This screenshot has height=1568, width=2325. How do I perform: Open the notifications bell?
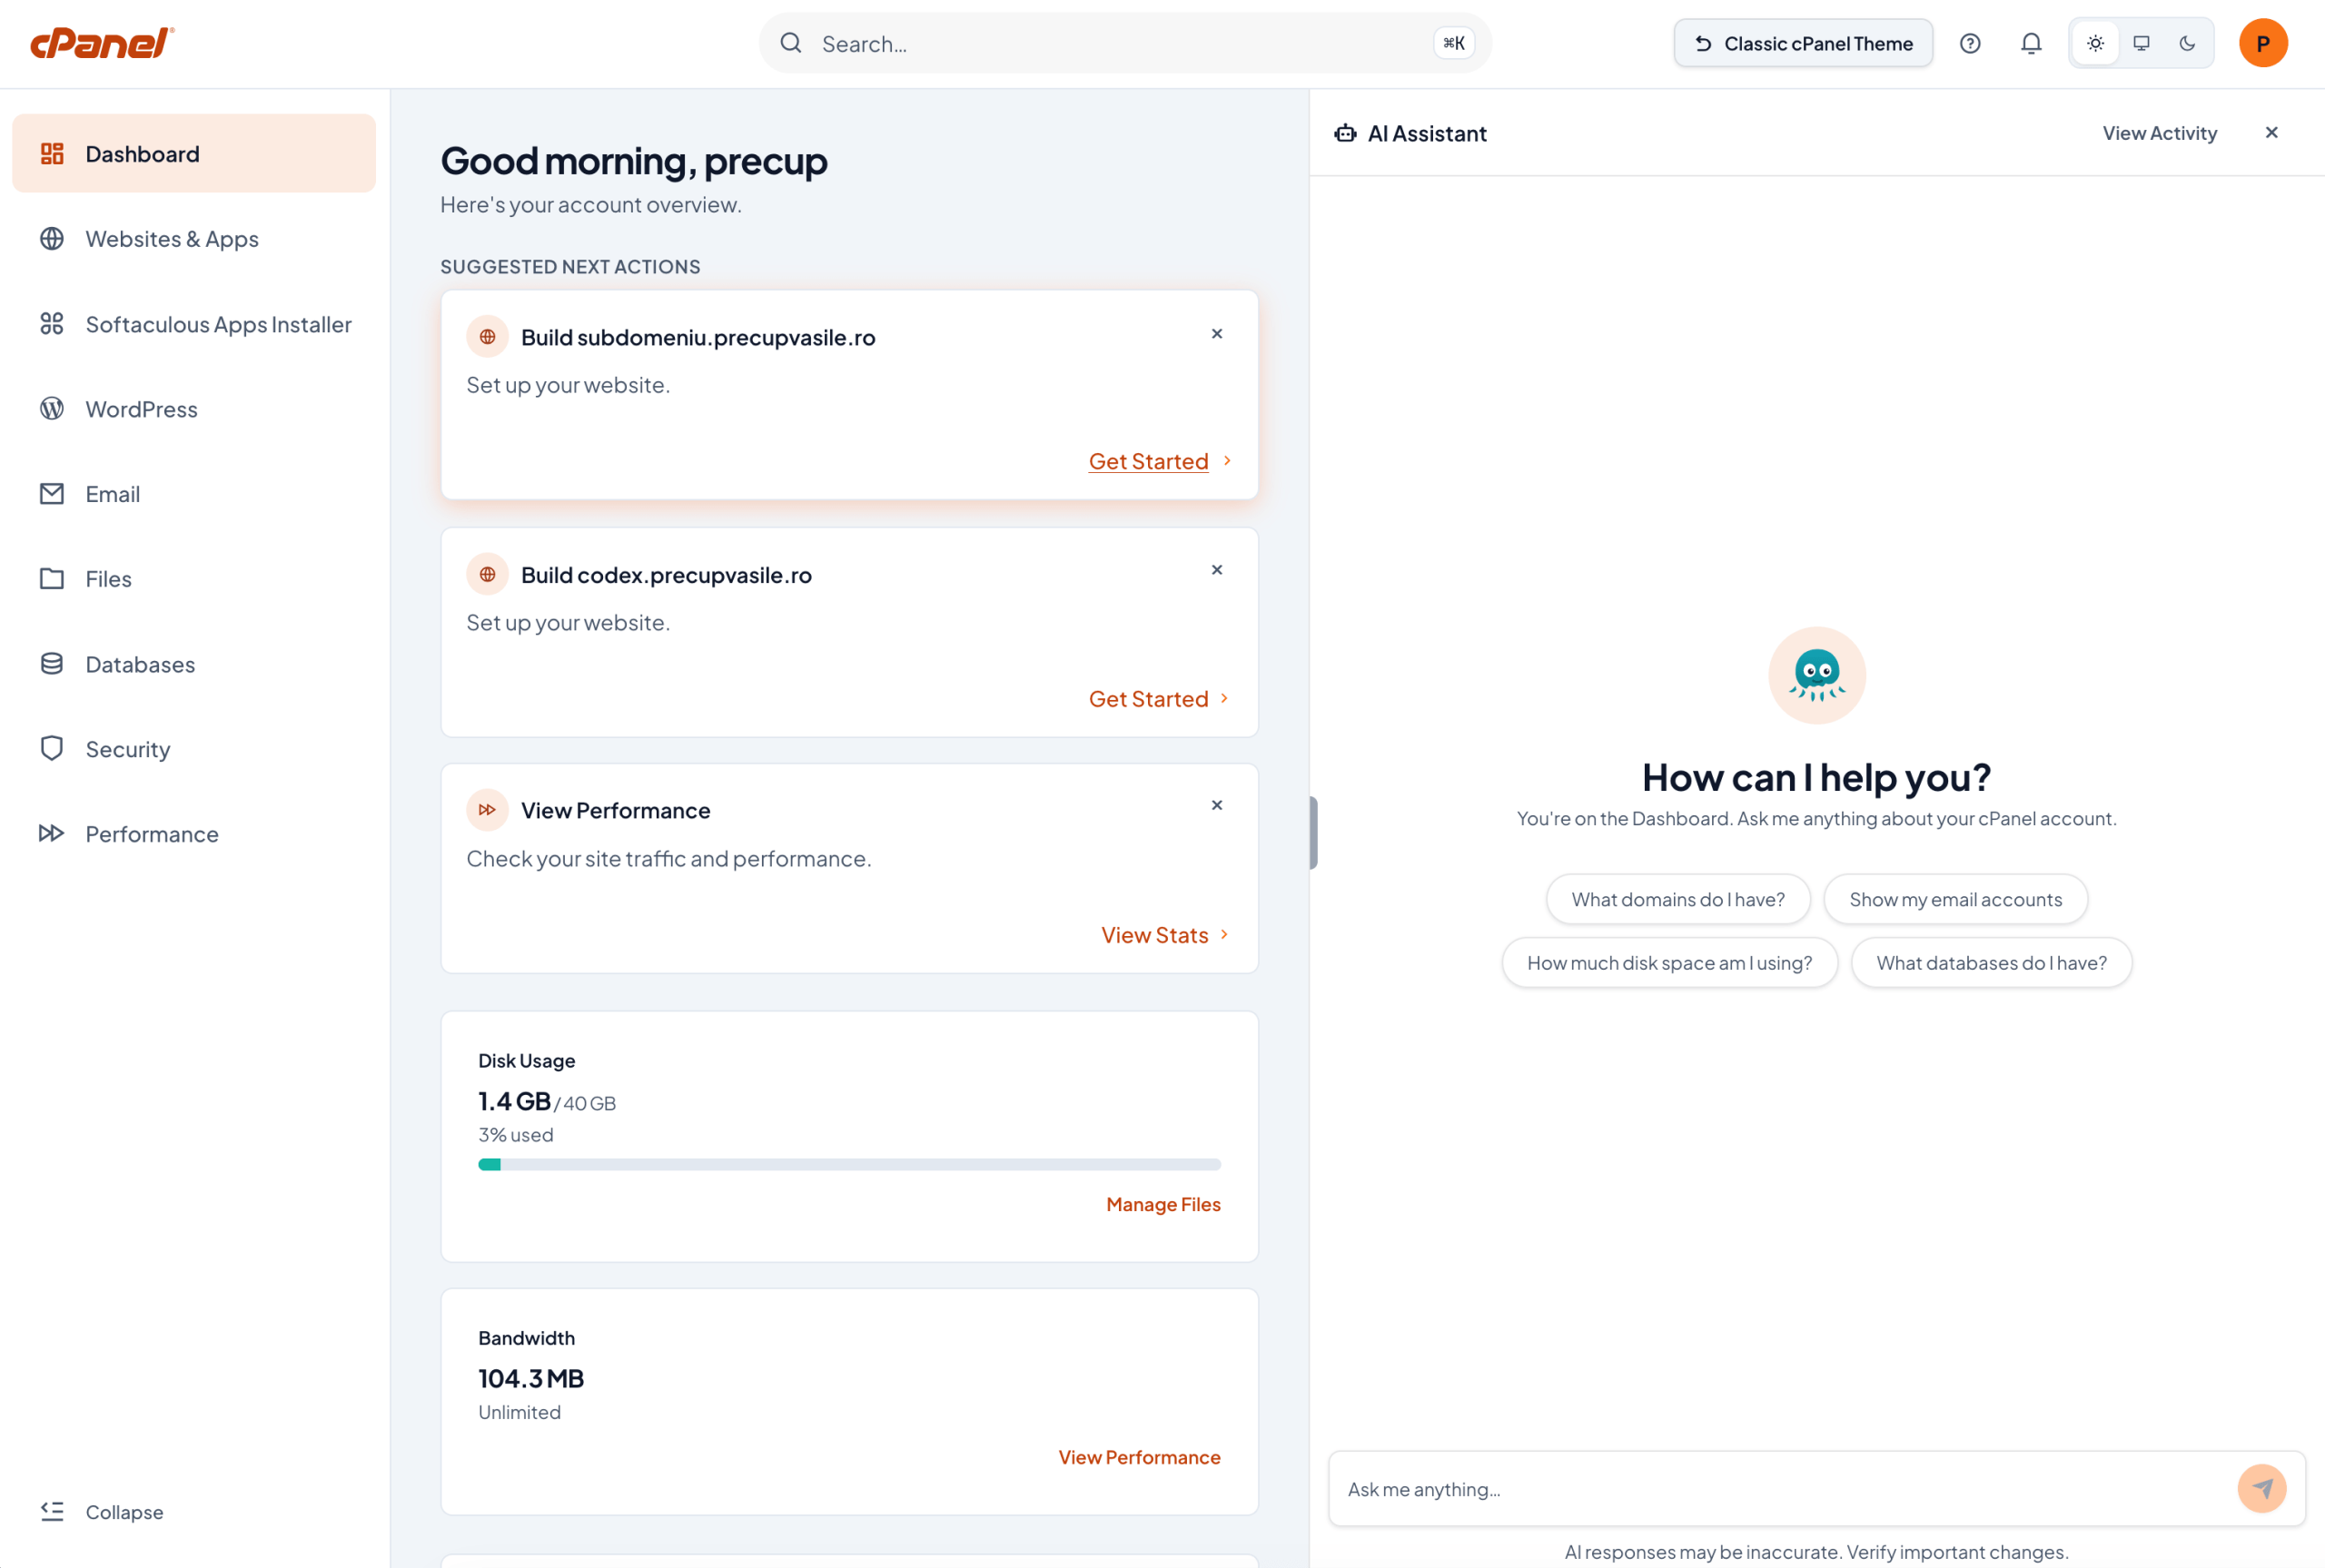pos(2031,43)
